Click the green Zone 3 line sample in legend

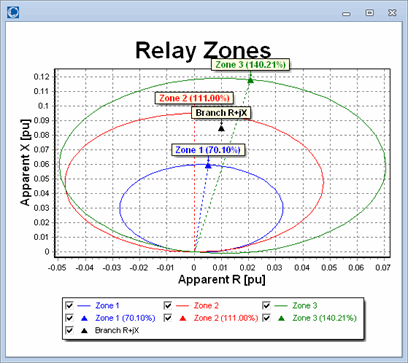click(x=281, y=306)
